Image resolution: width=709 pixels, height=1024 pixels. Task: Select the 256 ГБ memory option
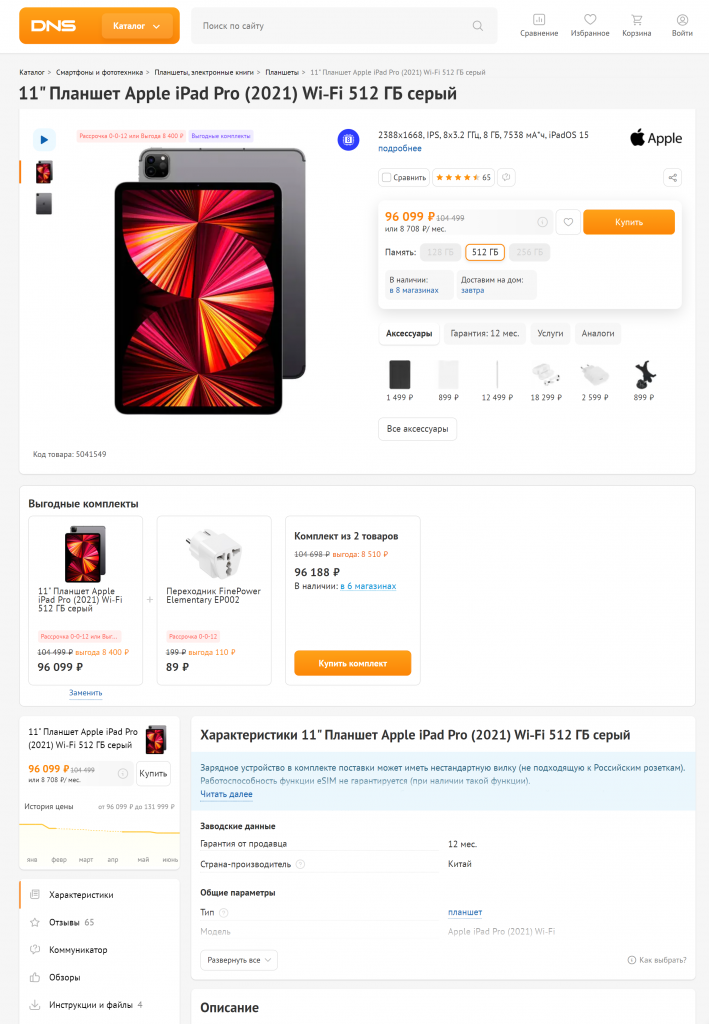point(529,252)
